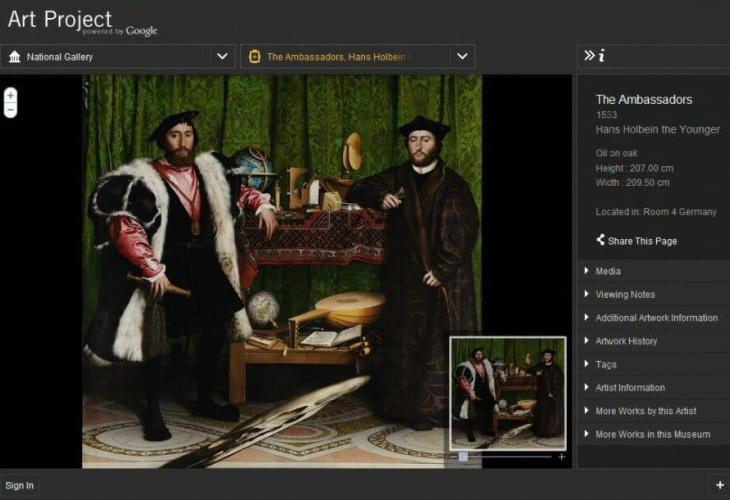Expand More Works by this Artist
This screenshot has height=500, width=730.
(x=645, y=411)
